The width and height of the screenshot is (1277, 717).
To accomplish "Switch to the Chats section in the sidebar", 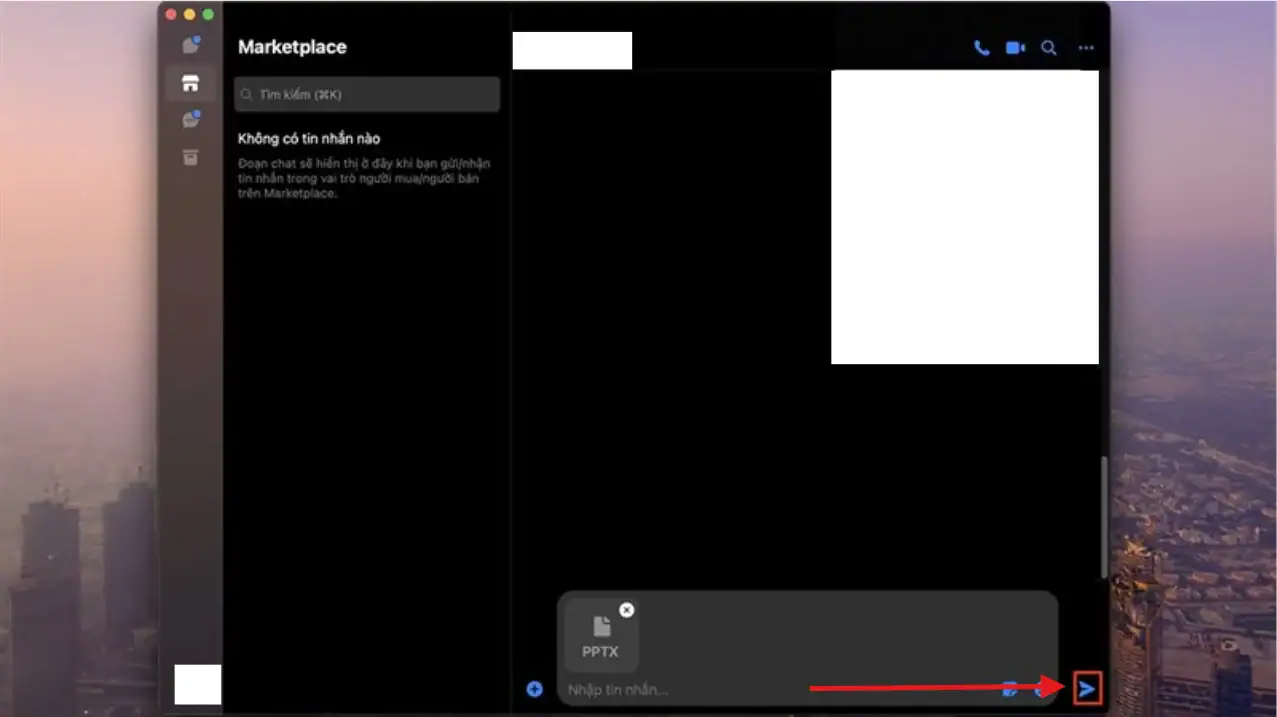I will click(190, 43).
